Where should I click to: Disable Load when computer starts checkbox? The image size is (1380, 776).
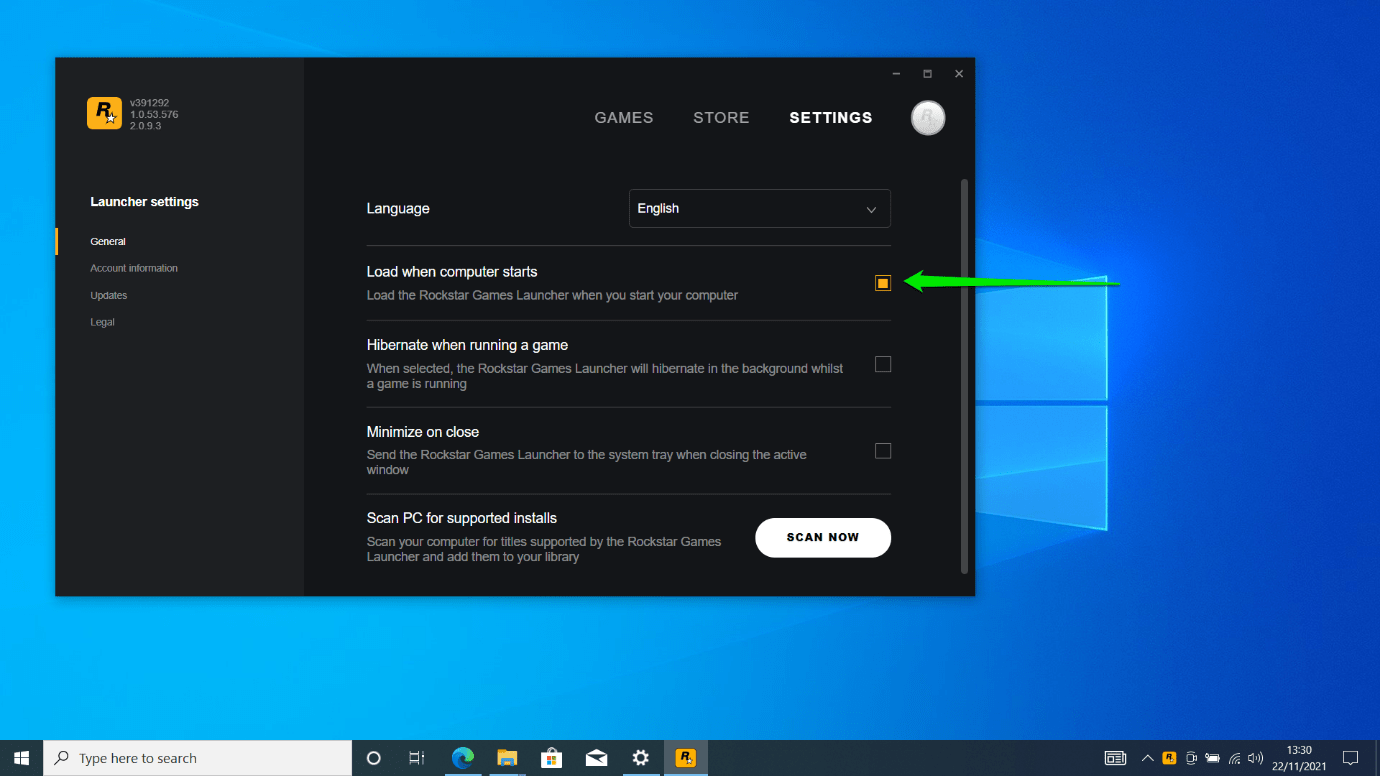(882, 283)
